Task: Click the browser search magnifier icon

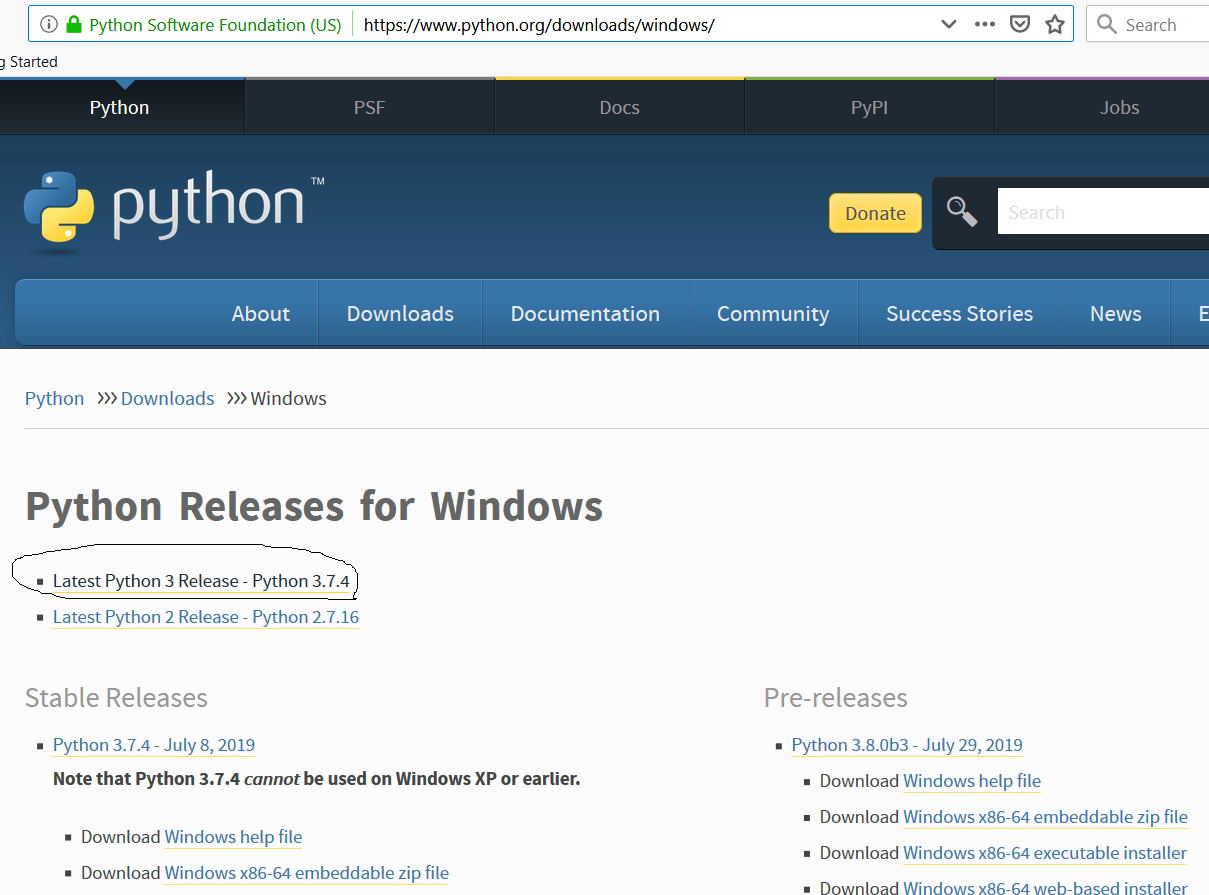Action: click(x=1106, y=25)
